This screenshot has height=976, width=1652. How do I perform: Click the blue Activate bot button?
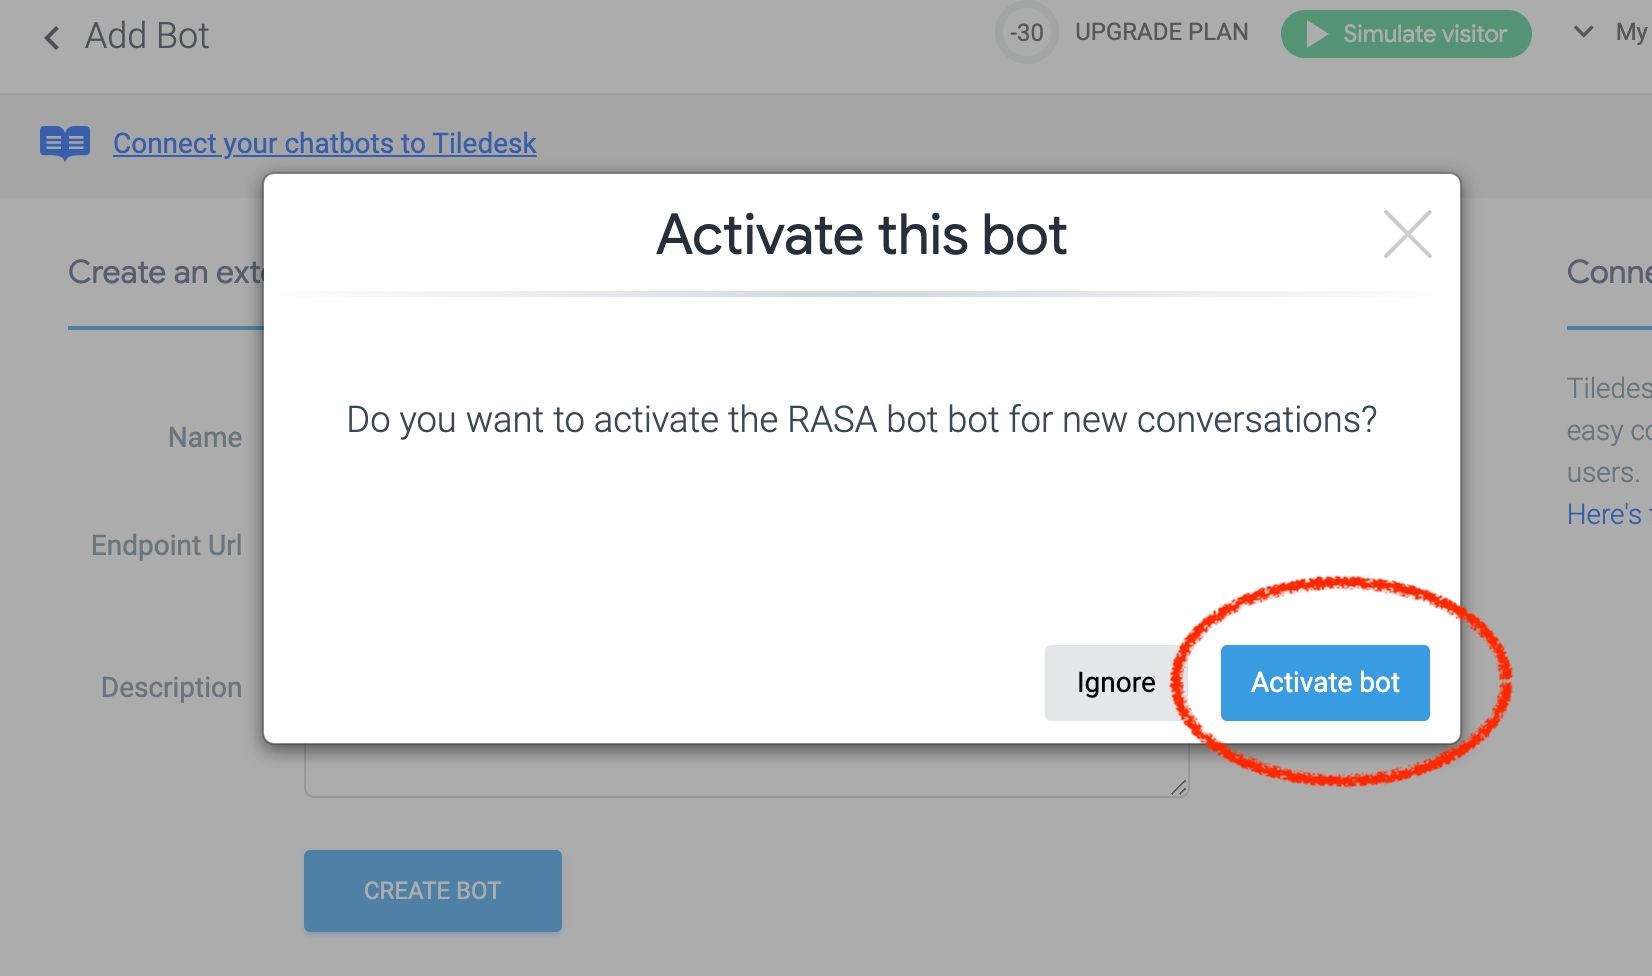point(1325,683)
